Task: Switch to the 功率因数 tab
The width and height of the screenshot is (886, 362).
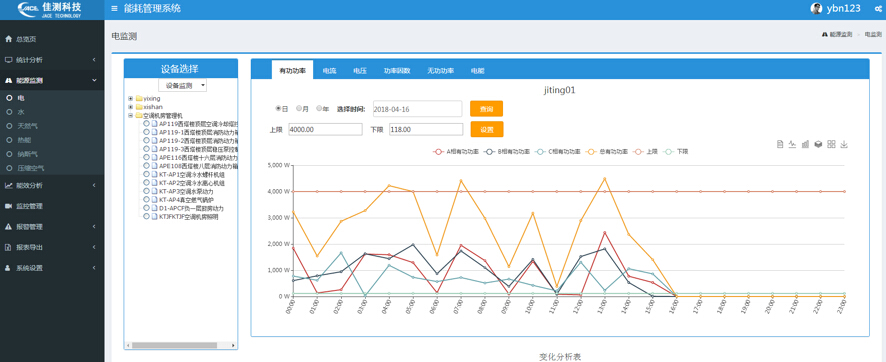Action: (x=397, y=71)
